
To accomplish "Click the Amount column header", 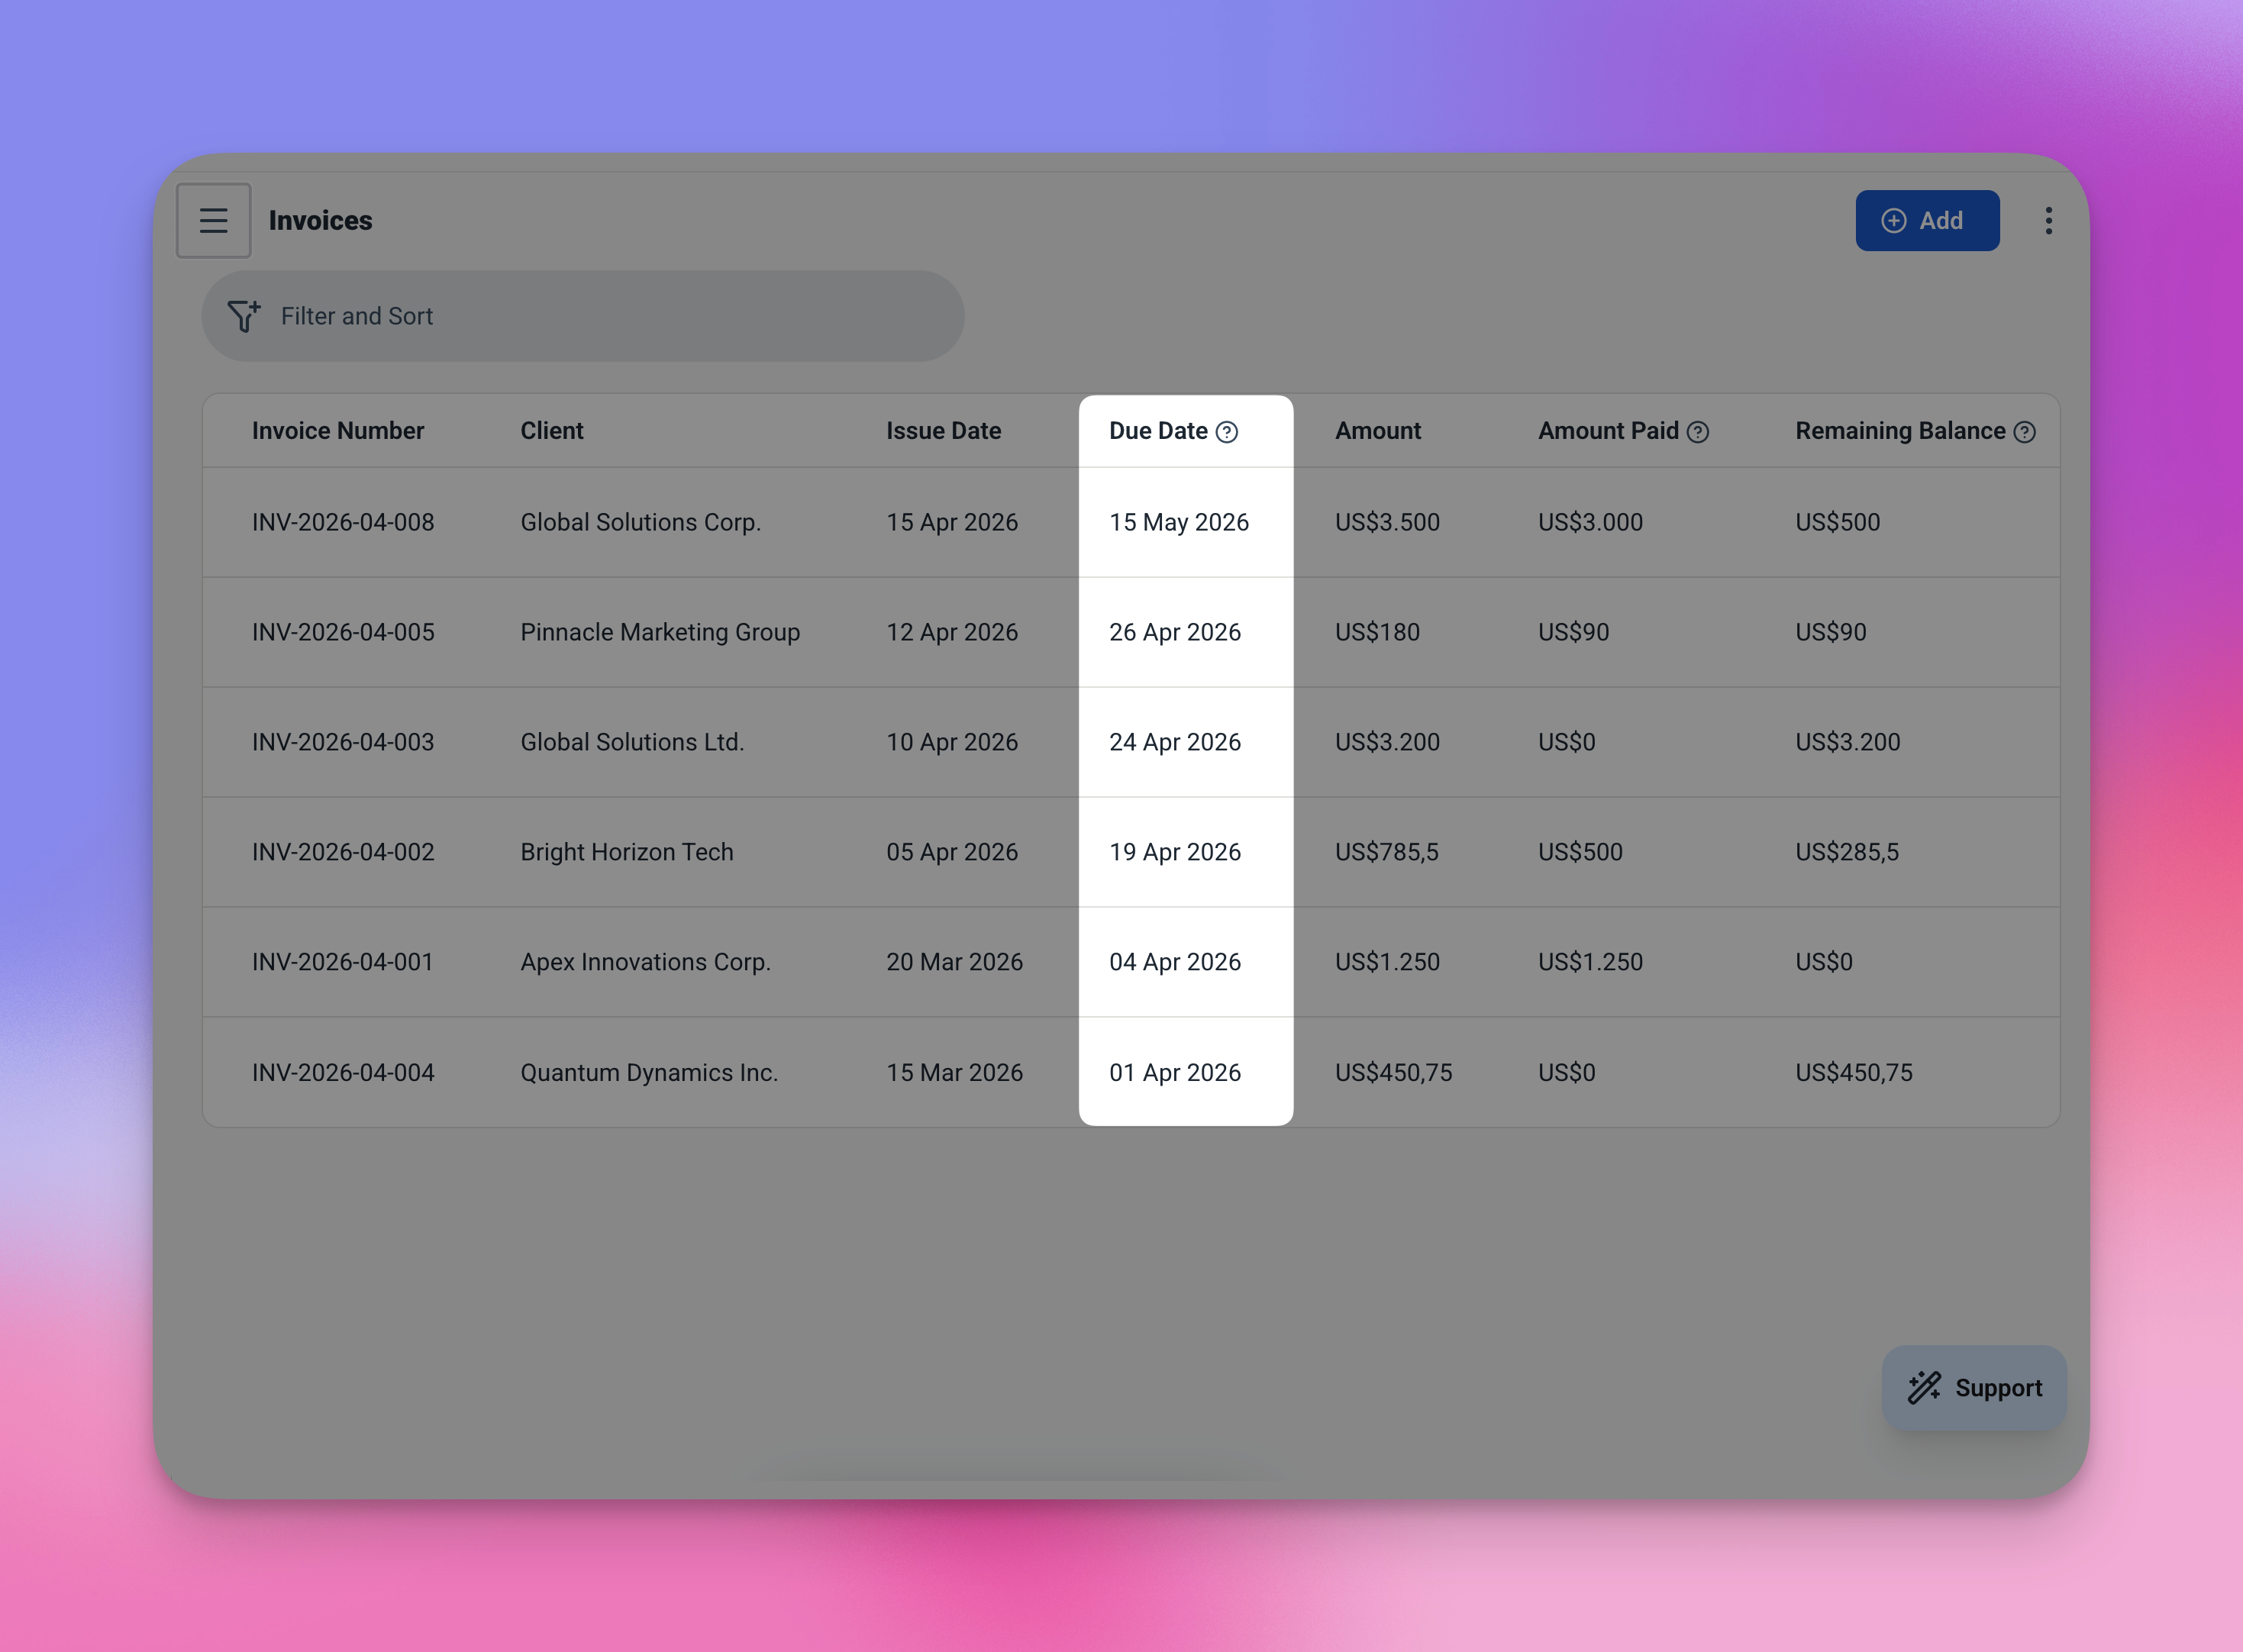I will pos(1377,431).
